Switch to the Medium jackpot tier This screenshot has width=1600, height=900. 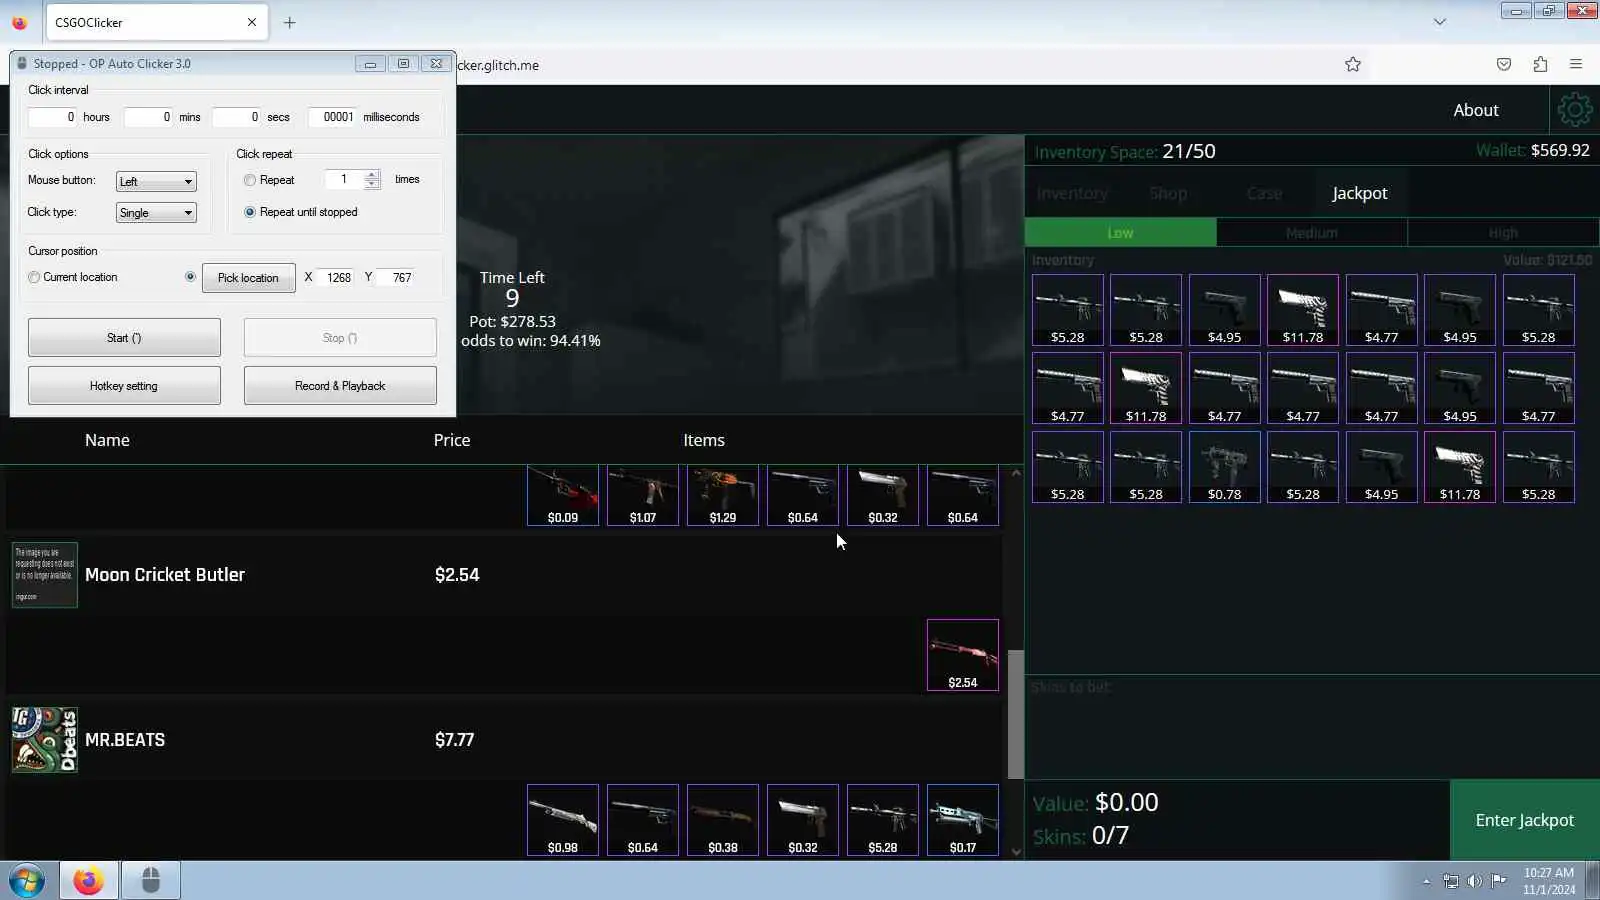pos(1312,233)
